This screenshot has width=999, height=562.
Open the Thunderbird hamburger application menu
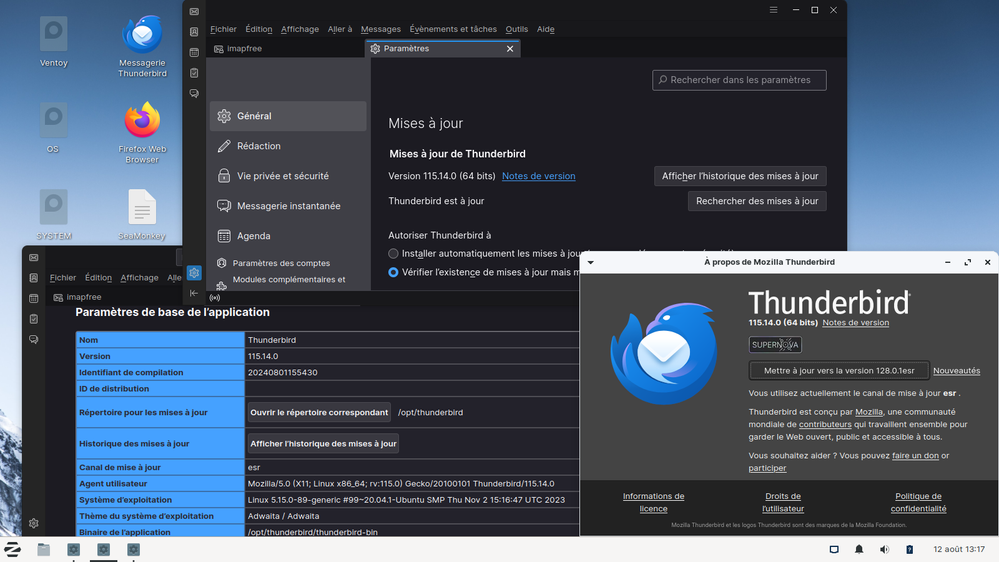tap(773, 10)
